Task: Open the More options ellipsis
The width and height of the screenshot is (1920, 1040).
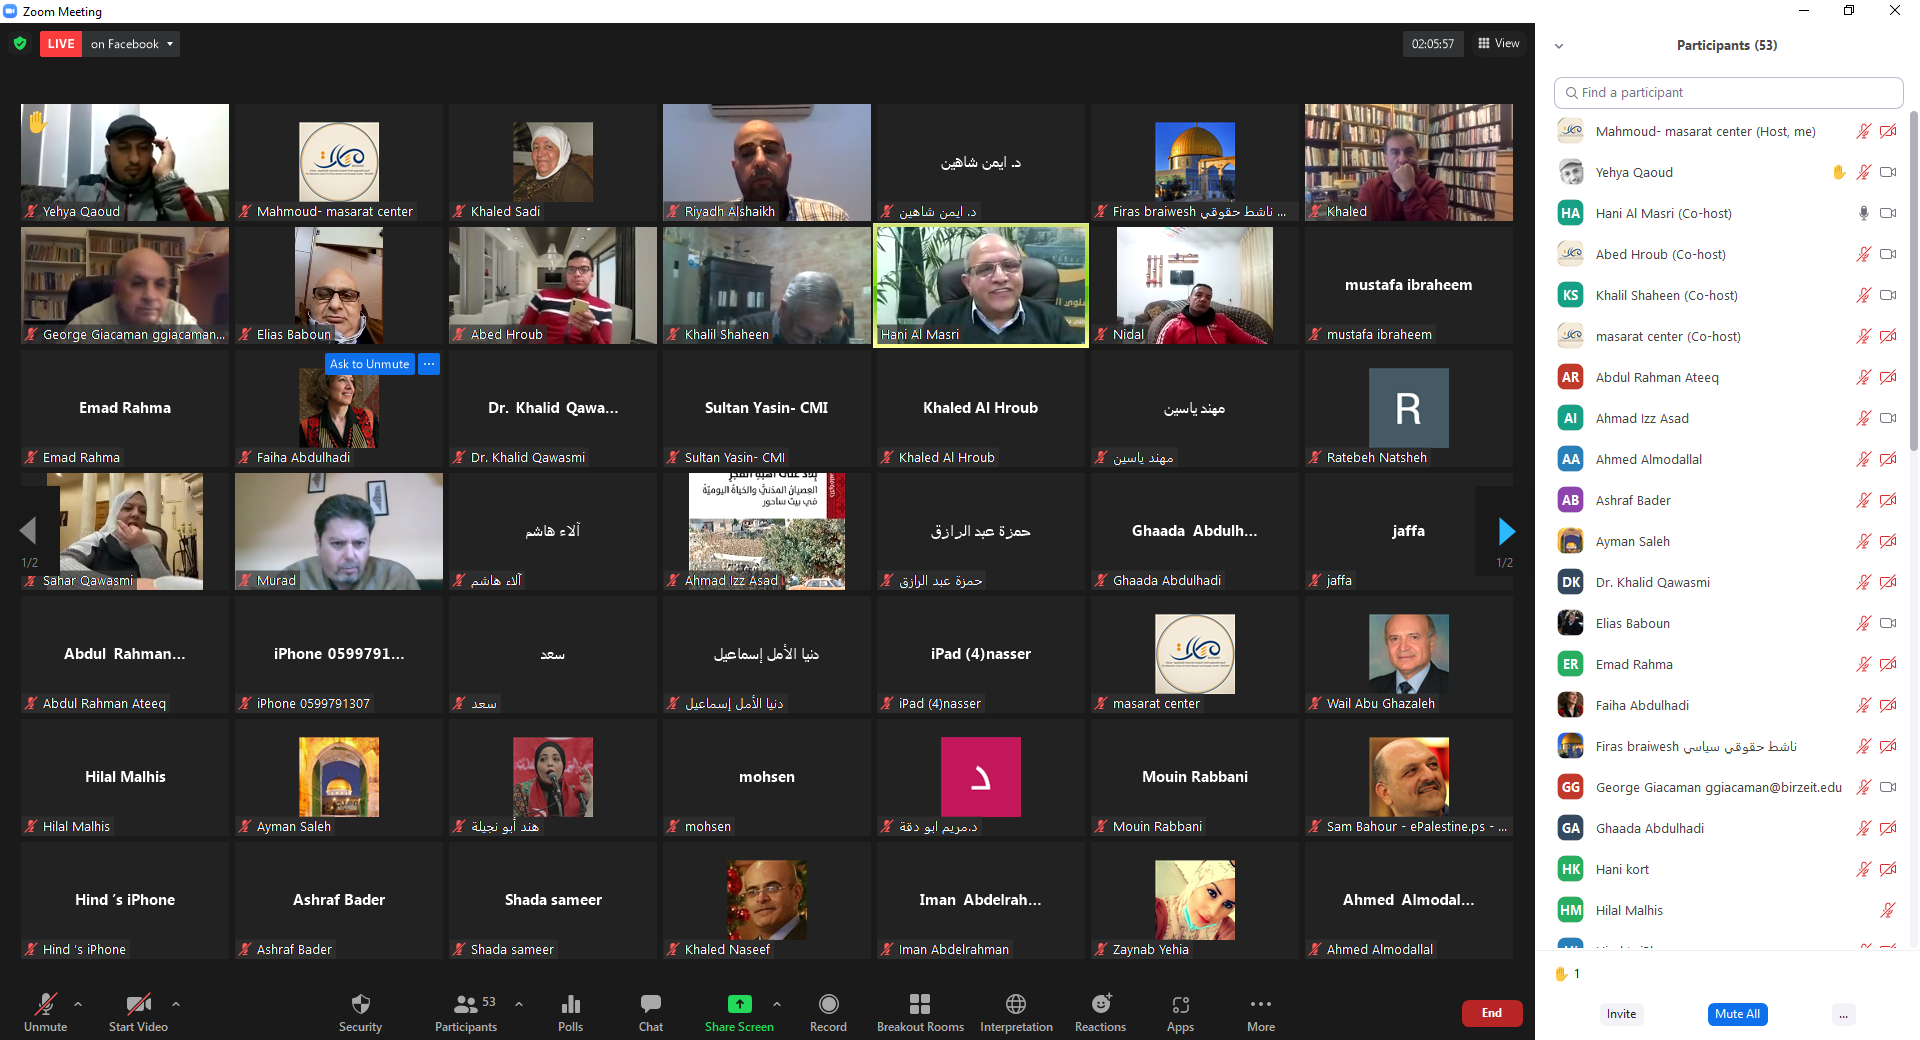Action: [x=1261, y=1012]
